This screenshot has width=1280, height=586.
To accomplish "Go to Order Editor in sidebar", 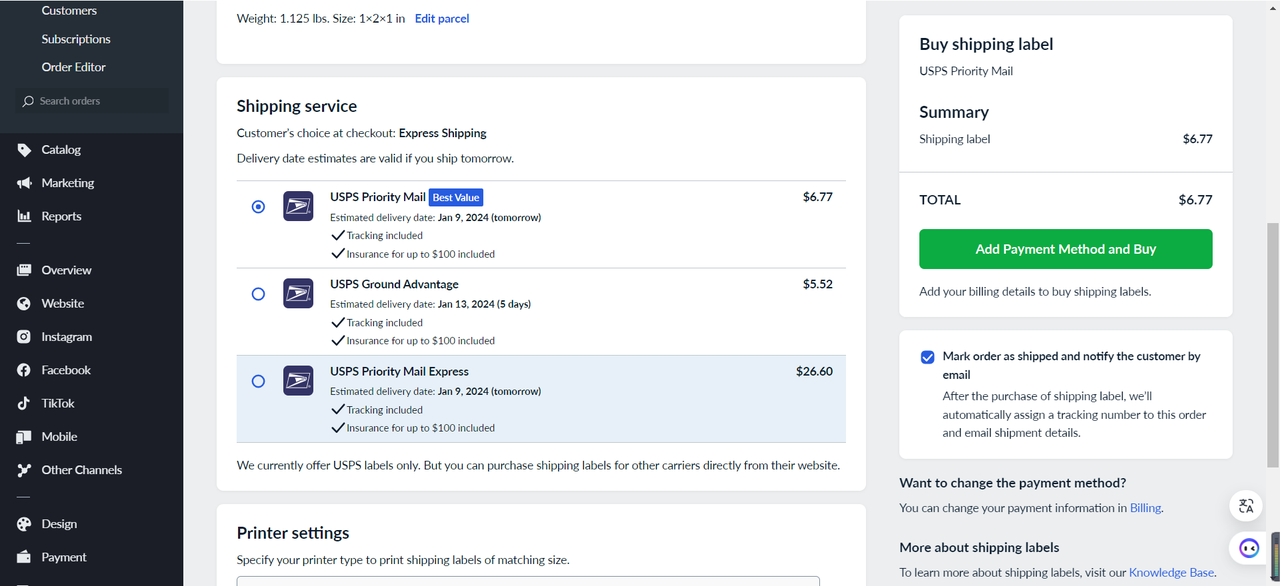I will [73, 67].
